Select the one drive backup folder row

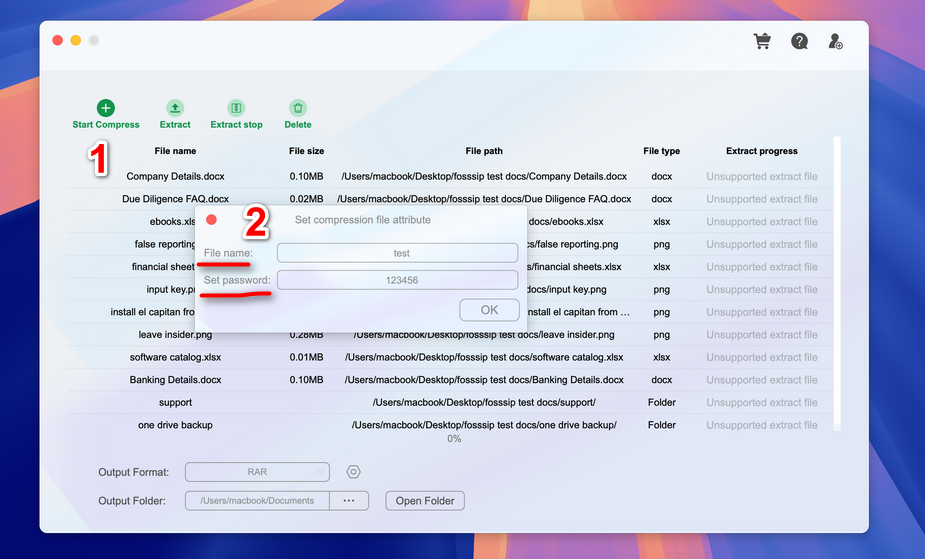click(176, 425)
